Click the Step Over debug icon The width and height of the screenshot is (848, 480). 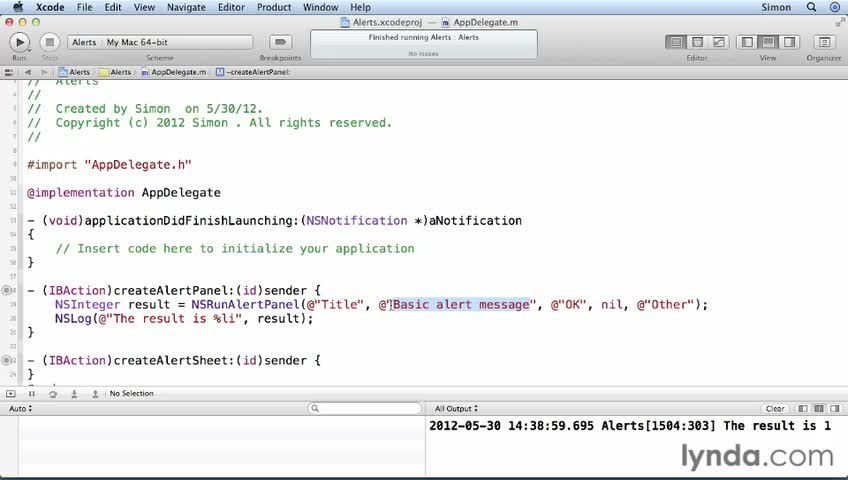coord(52,394)
